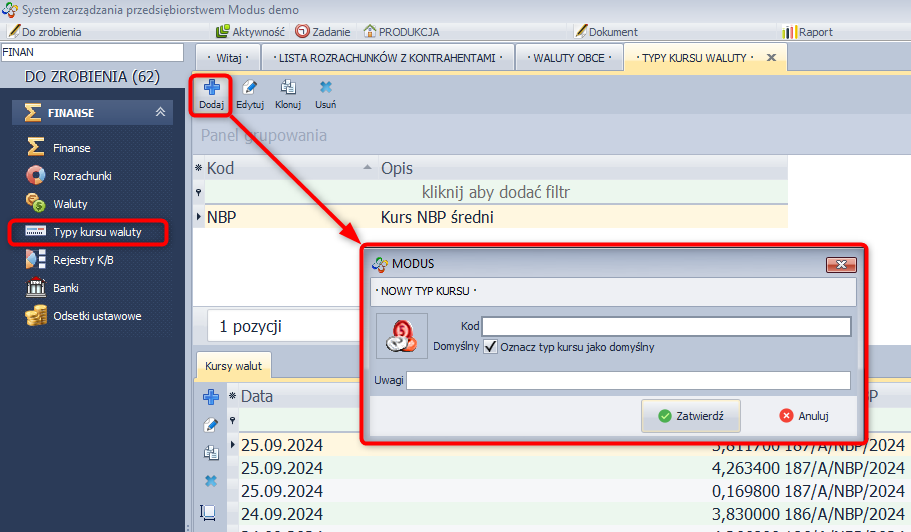Collapse the FINANSE sidebar section
Viewport: 911px width, 532px height.
[160, 113]
